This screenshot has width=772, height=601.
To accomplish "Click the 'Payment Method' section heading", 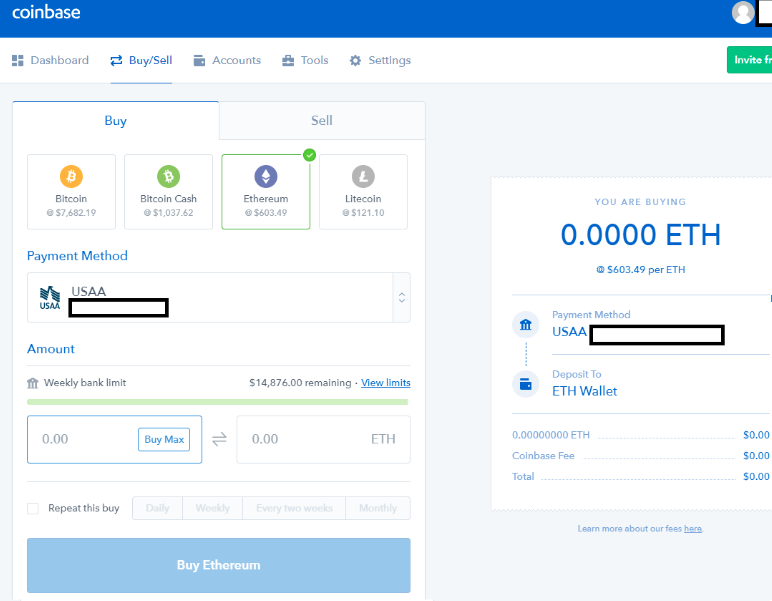I will pos(77,256).
